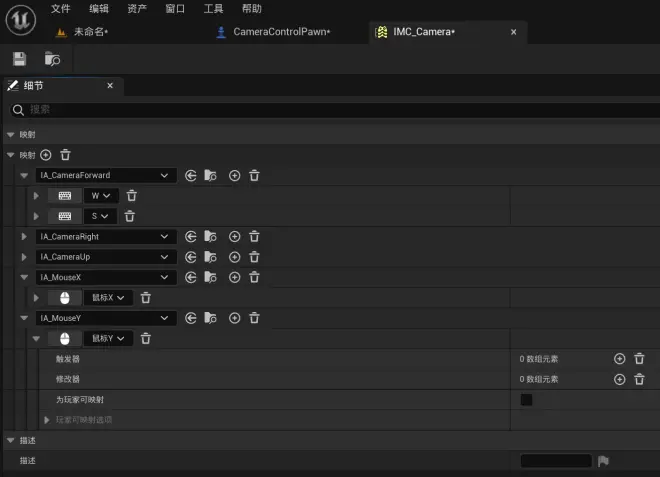Click the mouse key selector icon for 鼠标Y

point(65,338)
